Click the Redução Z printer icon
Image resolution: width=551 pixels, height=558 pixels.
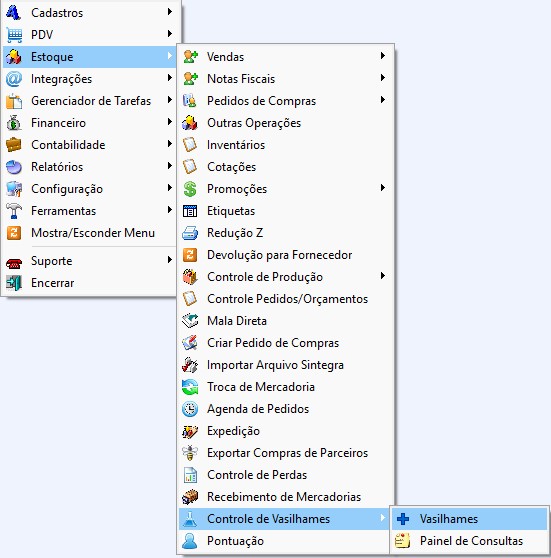[190, 233]
